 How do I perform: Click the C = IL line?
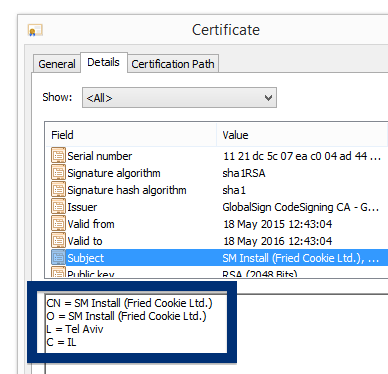pyautogui.click(x=61, y=342)
